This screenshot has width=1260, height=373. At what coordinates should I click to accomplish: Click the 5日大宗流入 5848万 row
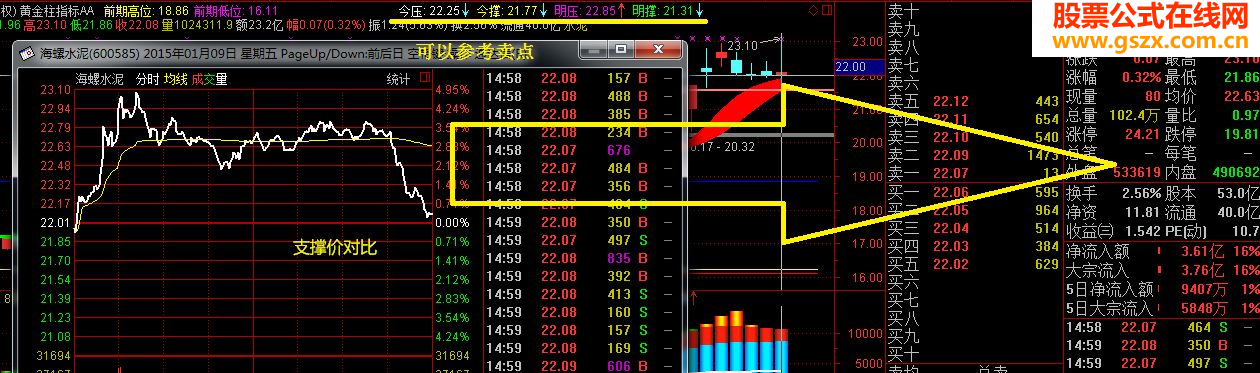coord(1163,307)
